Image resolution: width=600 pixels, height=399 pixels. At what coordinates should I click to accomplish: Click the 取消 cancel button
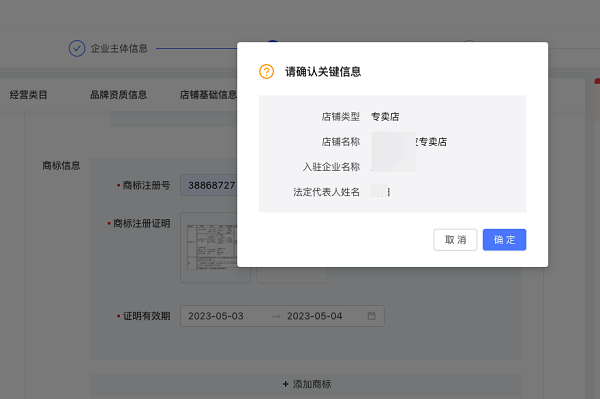455,240
